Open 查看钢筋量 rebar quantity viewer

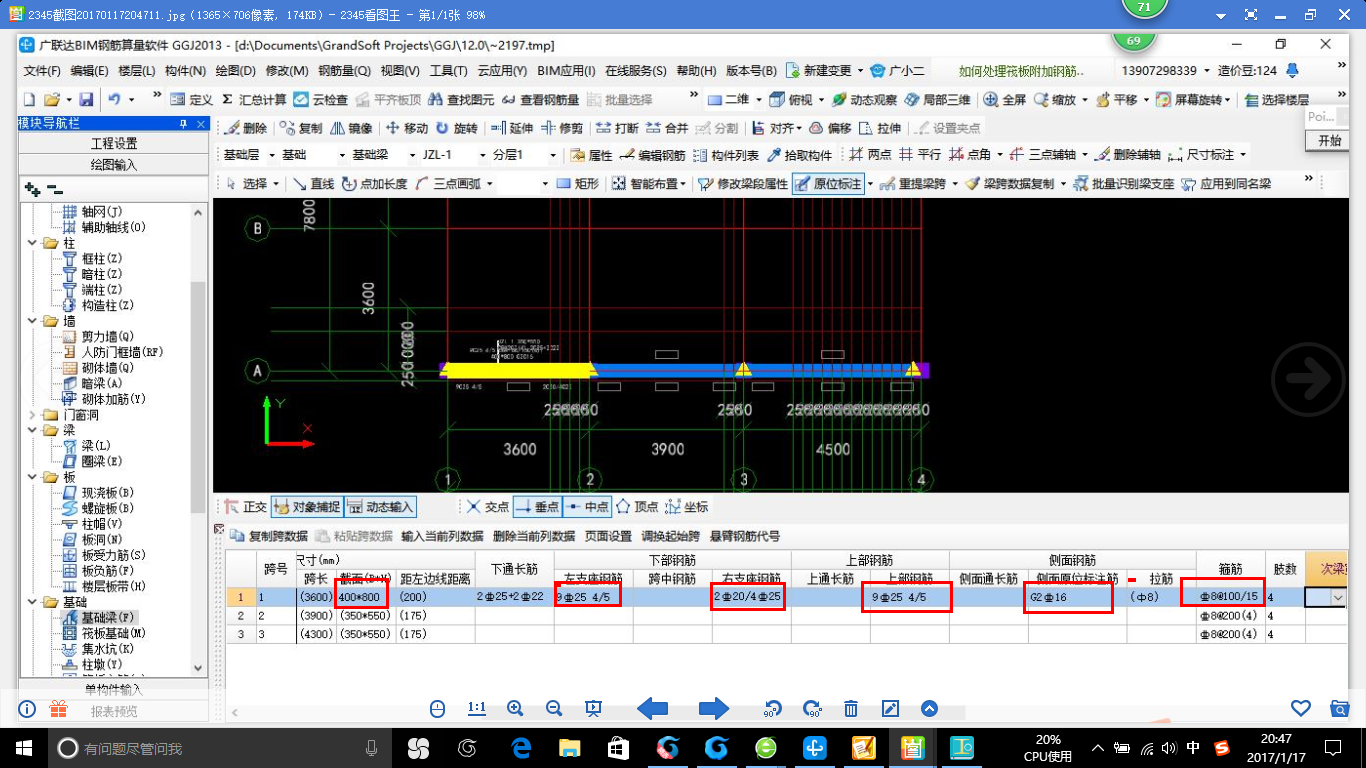click(x=541, y=100)
